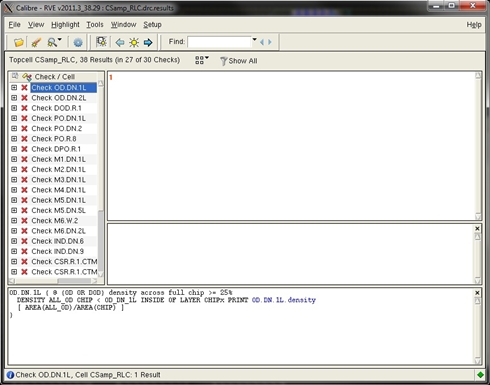Click red X status icon for DPO.R.1
The height and width of the screenshot is (385, 490).
tap(24, 149)
